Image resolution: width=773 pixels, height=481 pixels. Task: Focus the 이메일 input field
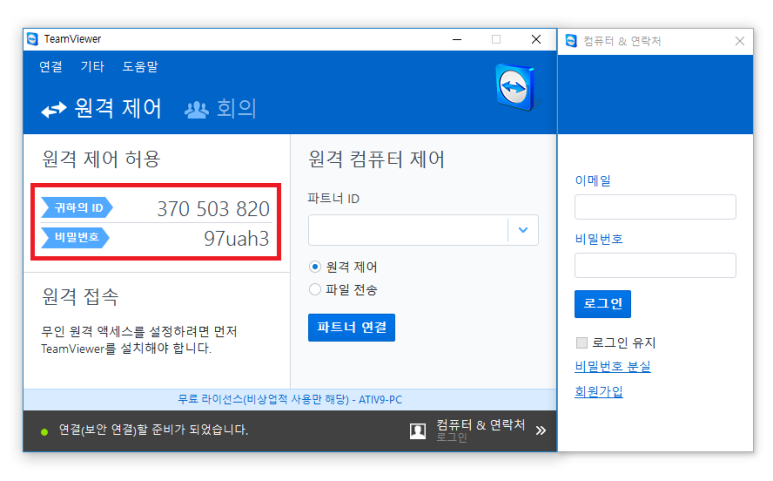pyautogui.click(x=655, y=207)
